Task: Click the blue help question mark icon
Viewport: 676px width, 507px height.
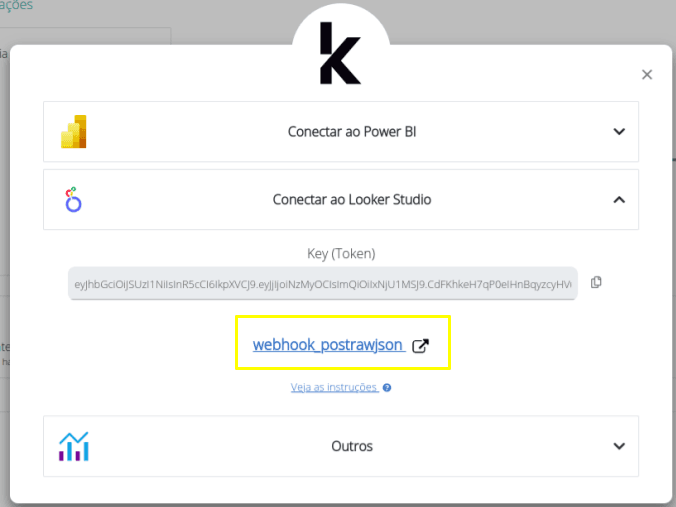Action: click(x=387, y=387)
